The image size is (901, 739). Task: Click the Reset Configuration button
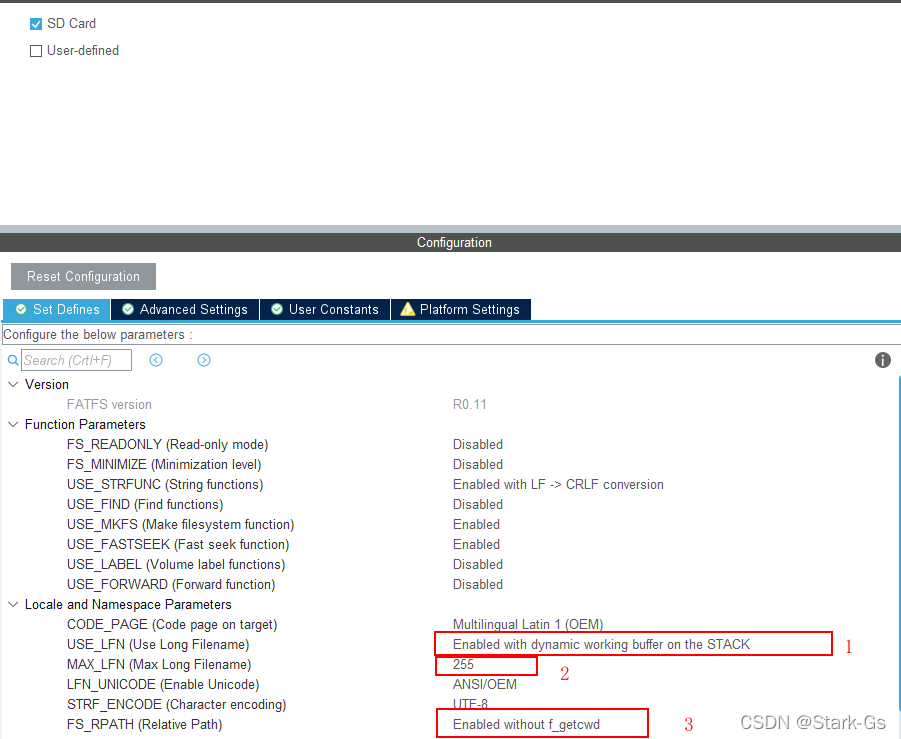click(83, 276)
